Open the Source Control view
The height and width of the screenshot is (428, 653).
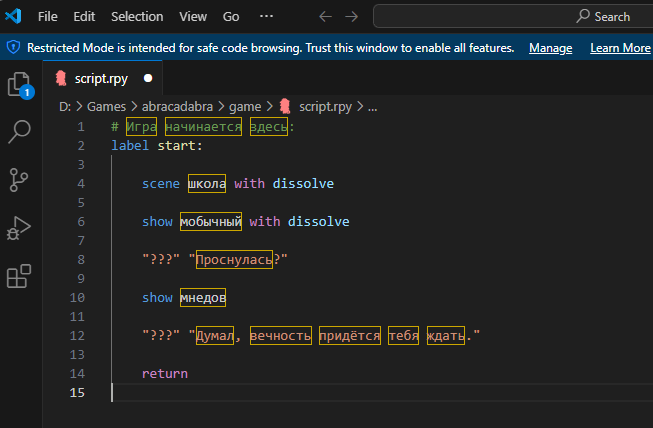point(18,180)
